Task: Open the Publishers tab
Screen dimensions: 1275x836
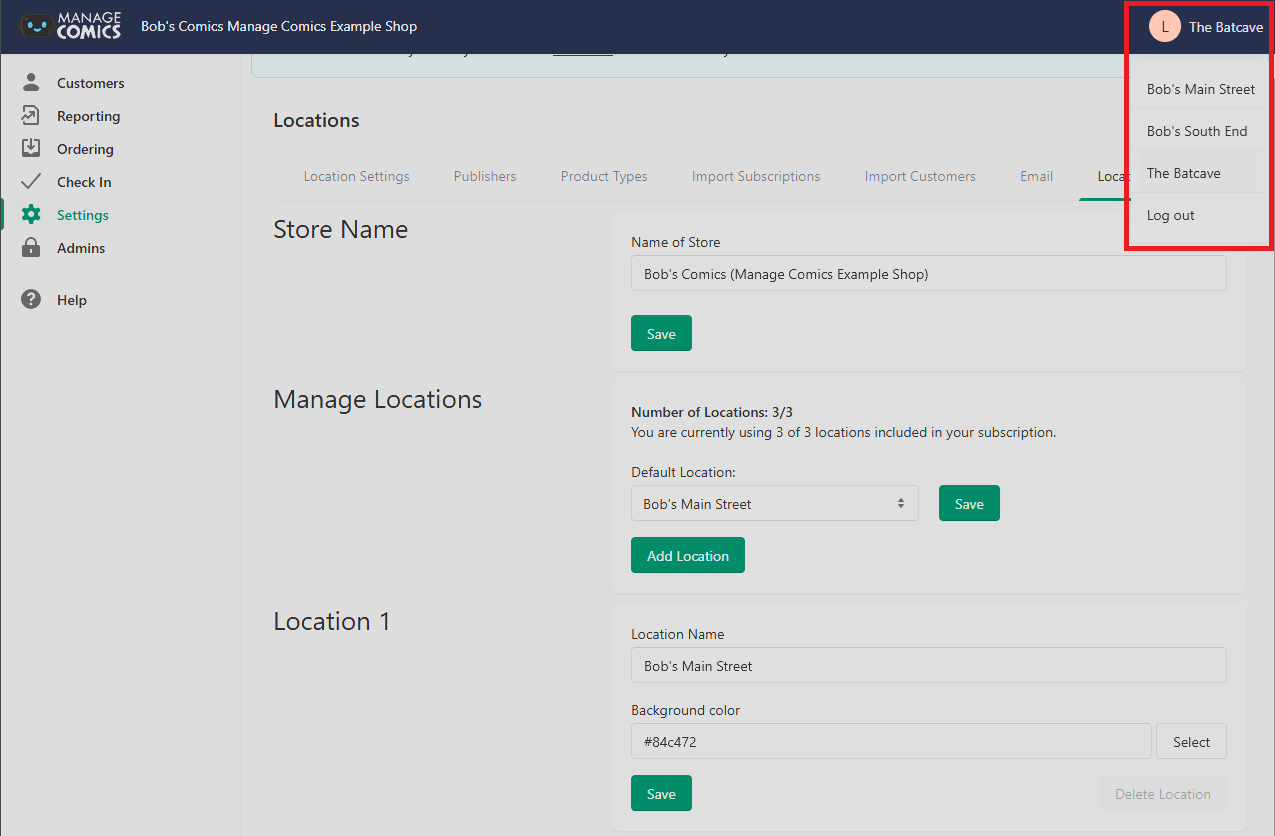Action: tap(485, 176)
